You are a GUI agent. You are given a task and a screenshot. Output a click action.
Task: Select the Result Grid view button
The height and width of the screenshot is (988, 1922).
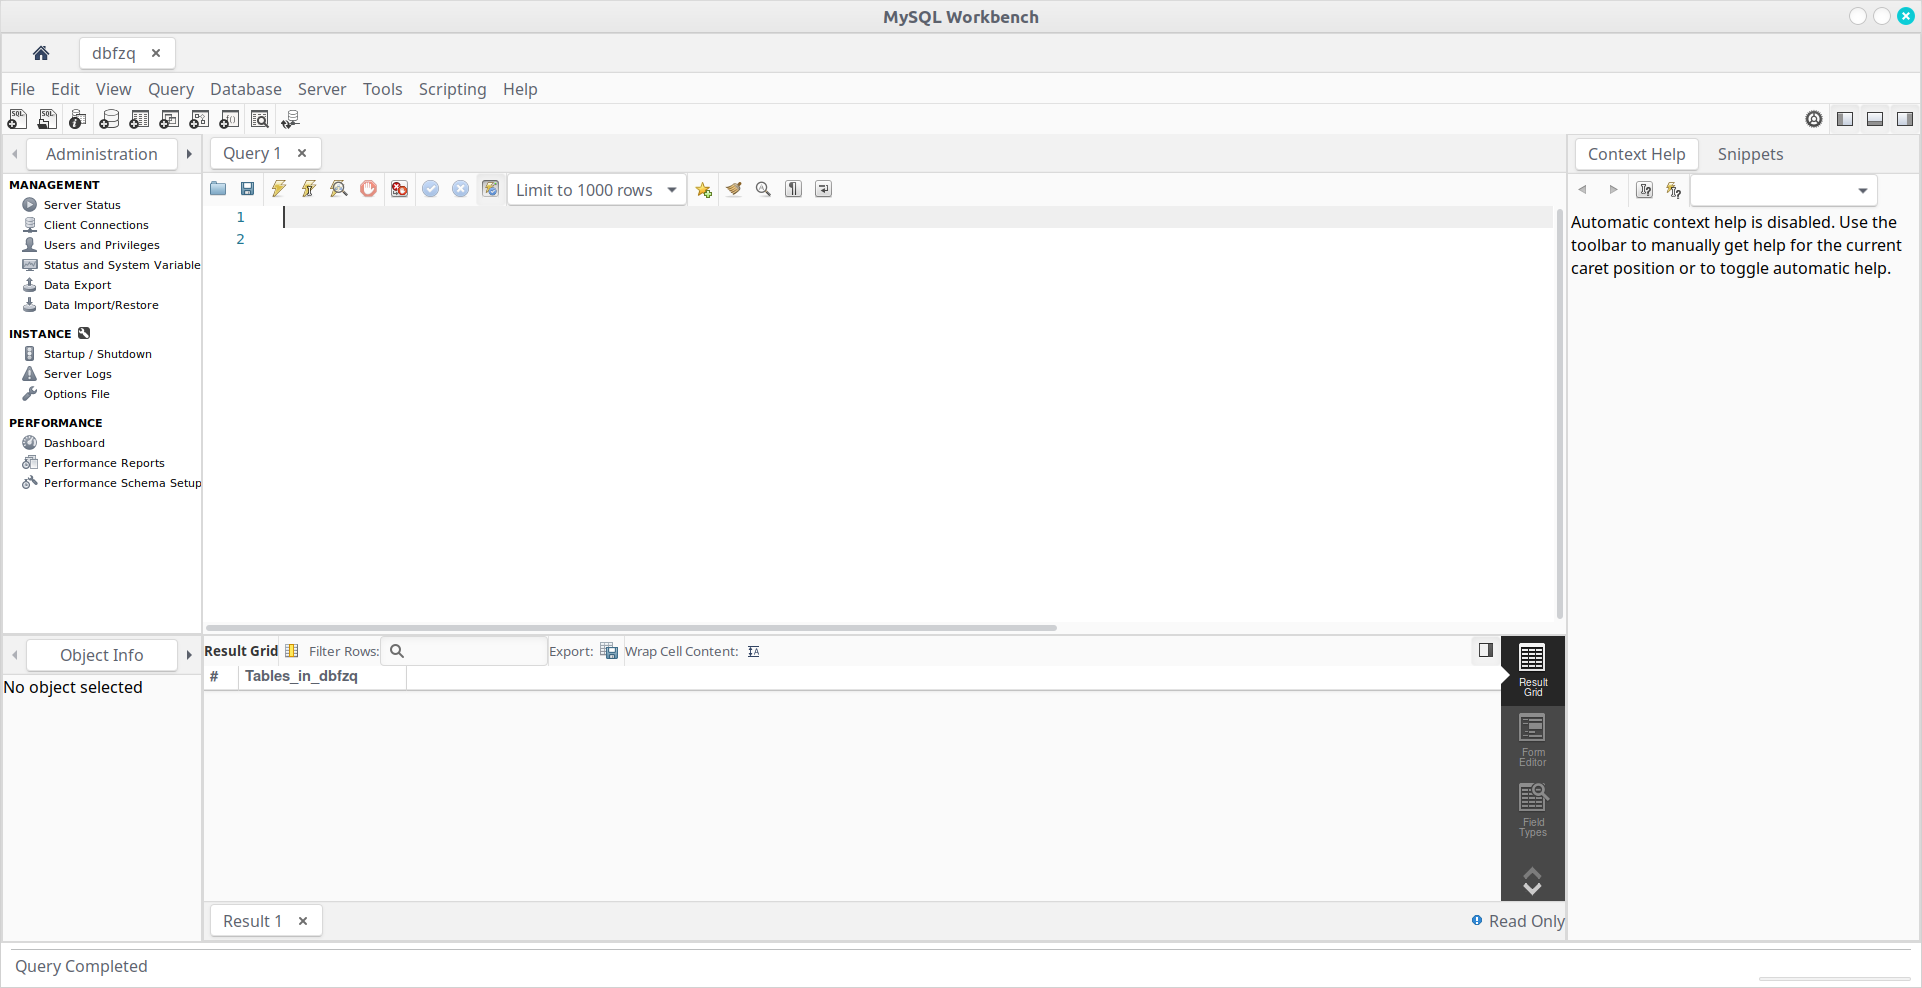pyautogui.click(x=1532, y=670)
